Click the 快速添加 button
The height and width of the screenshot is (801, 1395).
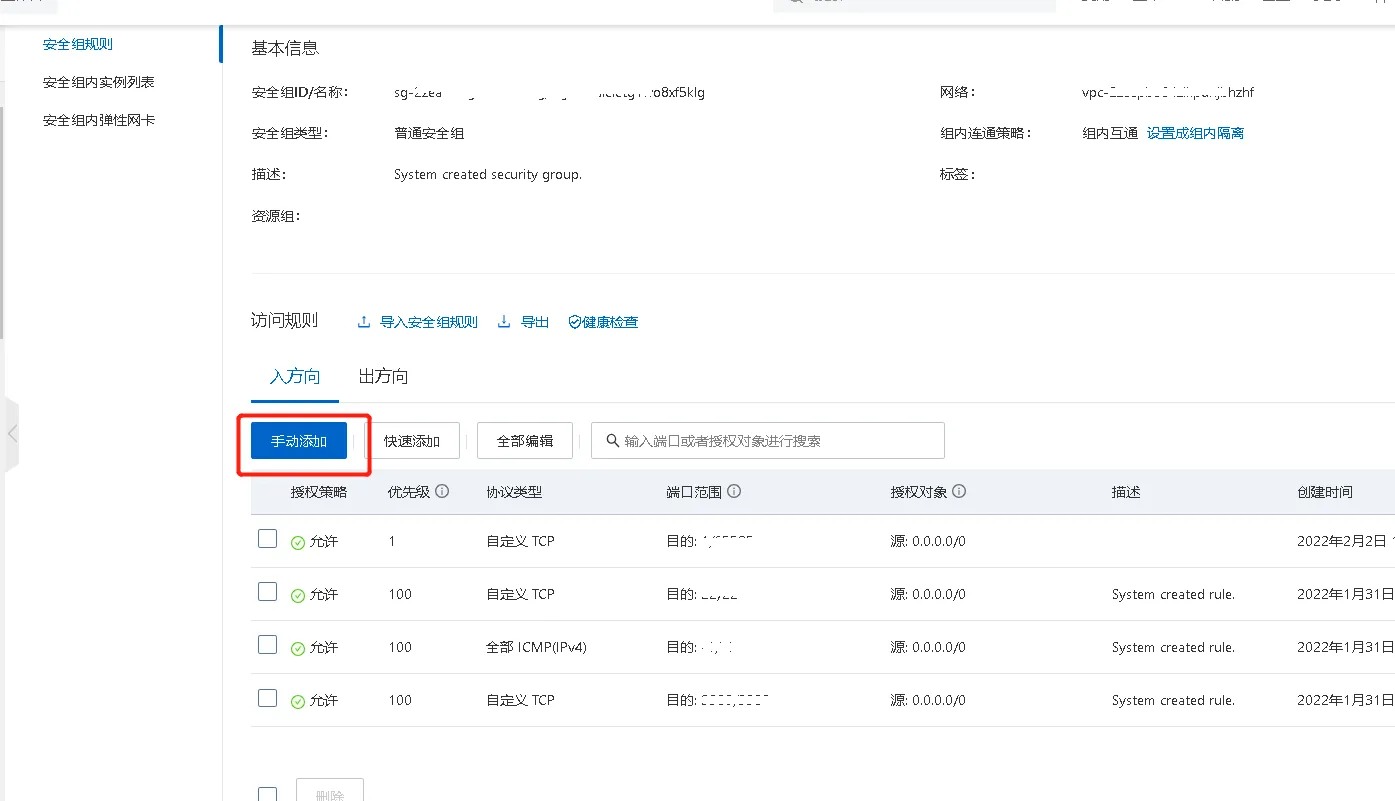point(412,441)
